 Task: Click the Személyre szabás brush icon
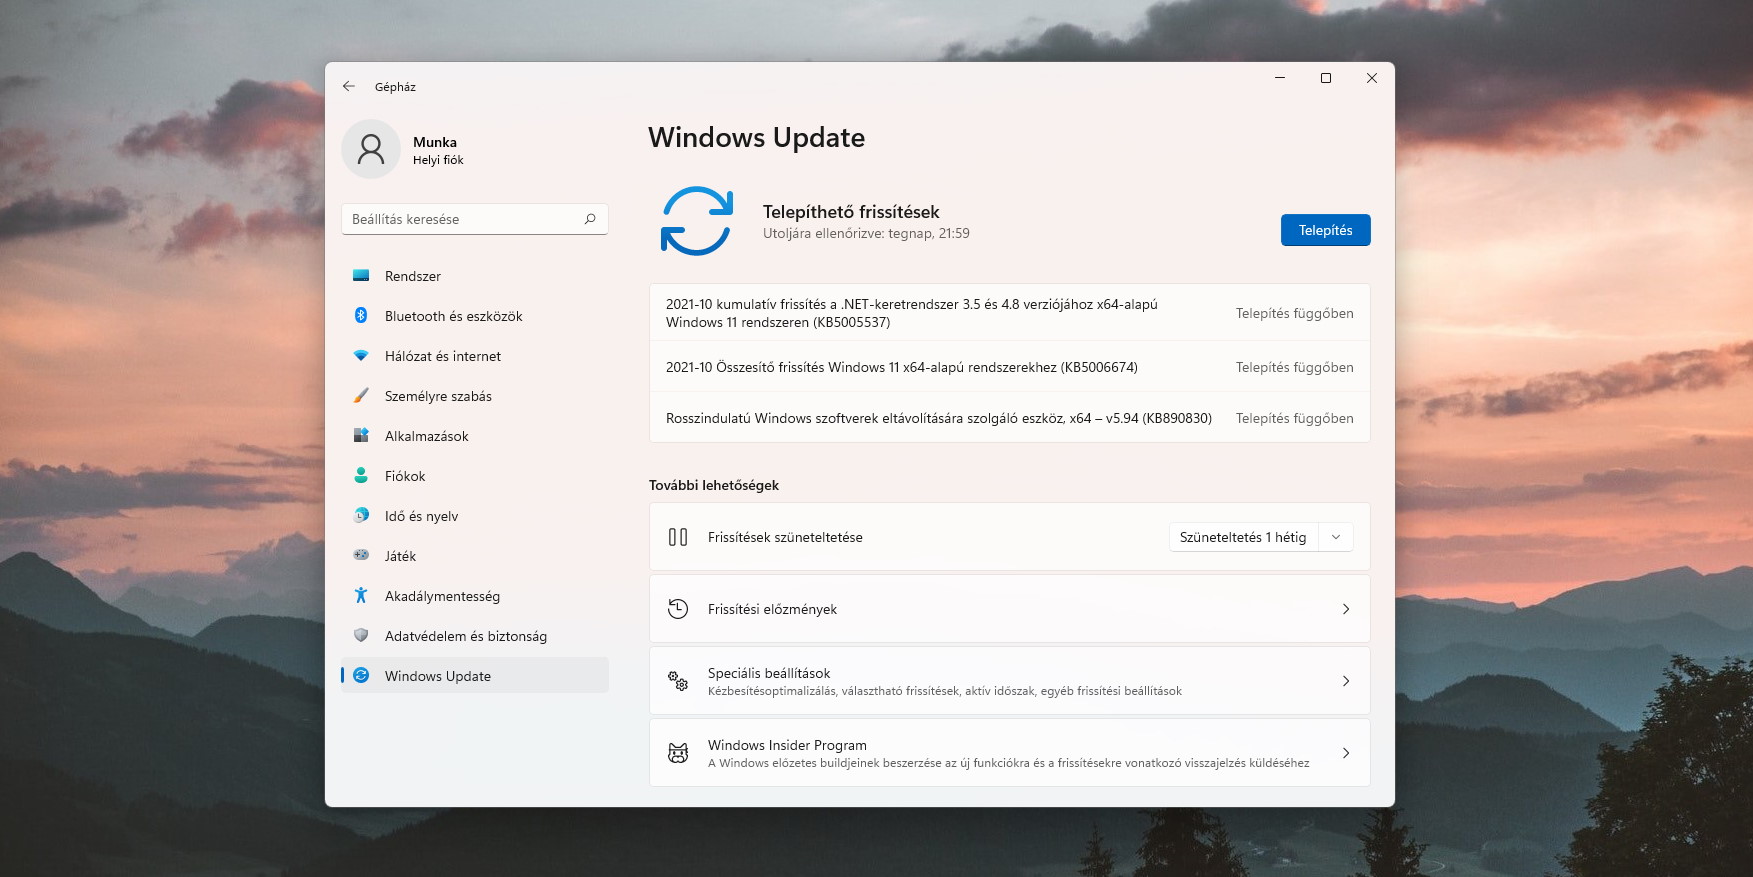(361, 396)
